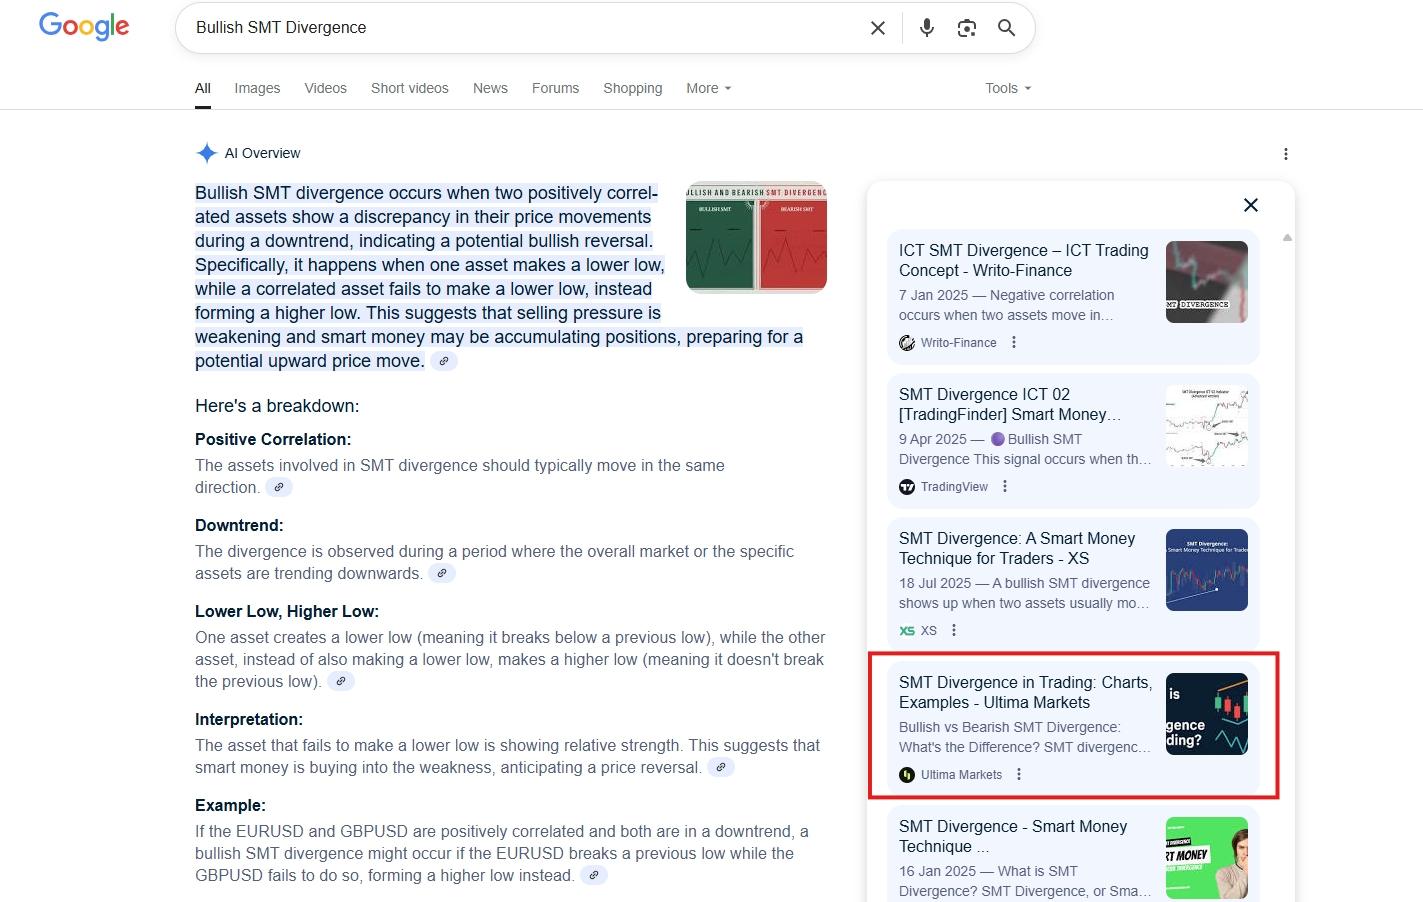
Task: Select the All results tab
Action: (x=203, y=88)
